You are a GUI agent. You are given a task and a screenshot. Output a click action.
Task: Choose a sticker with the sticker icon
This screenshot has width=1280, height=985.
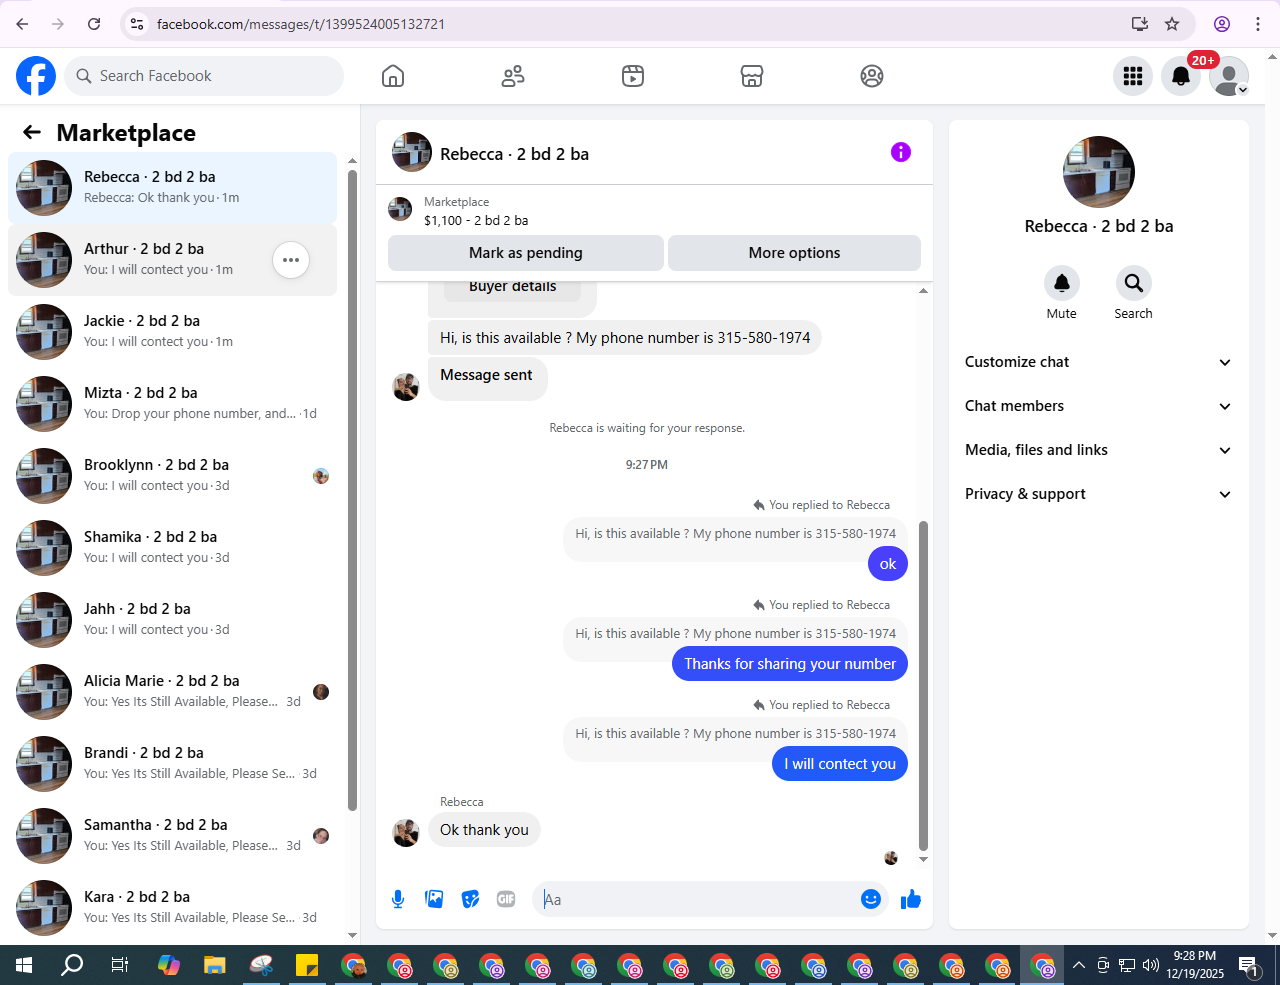pos(470,899)
